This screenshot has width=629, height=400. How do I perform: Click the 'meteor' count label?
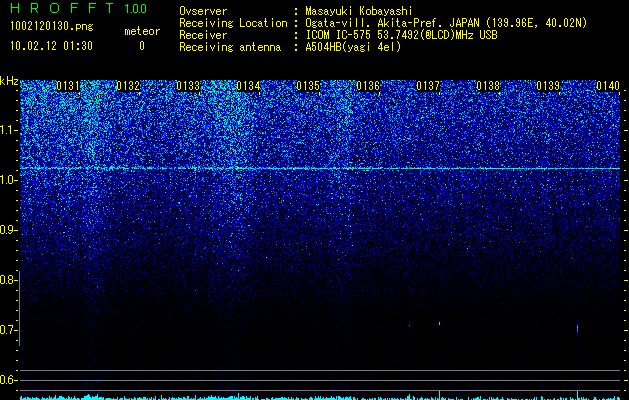[x=142, y=31]
